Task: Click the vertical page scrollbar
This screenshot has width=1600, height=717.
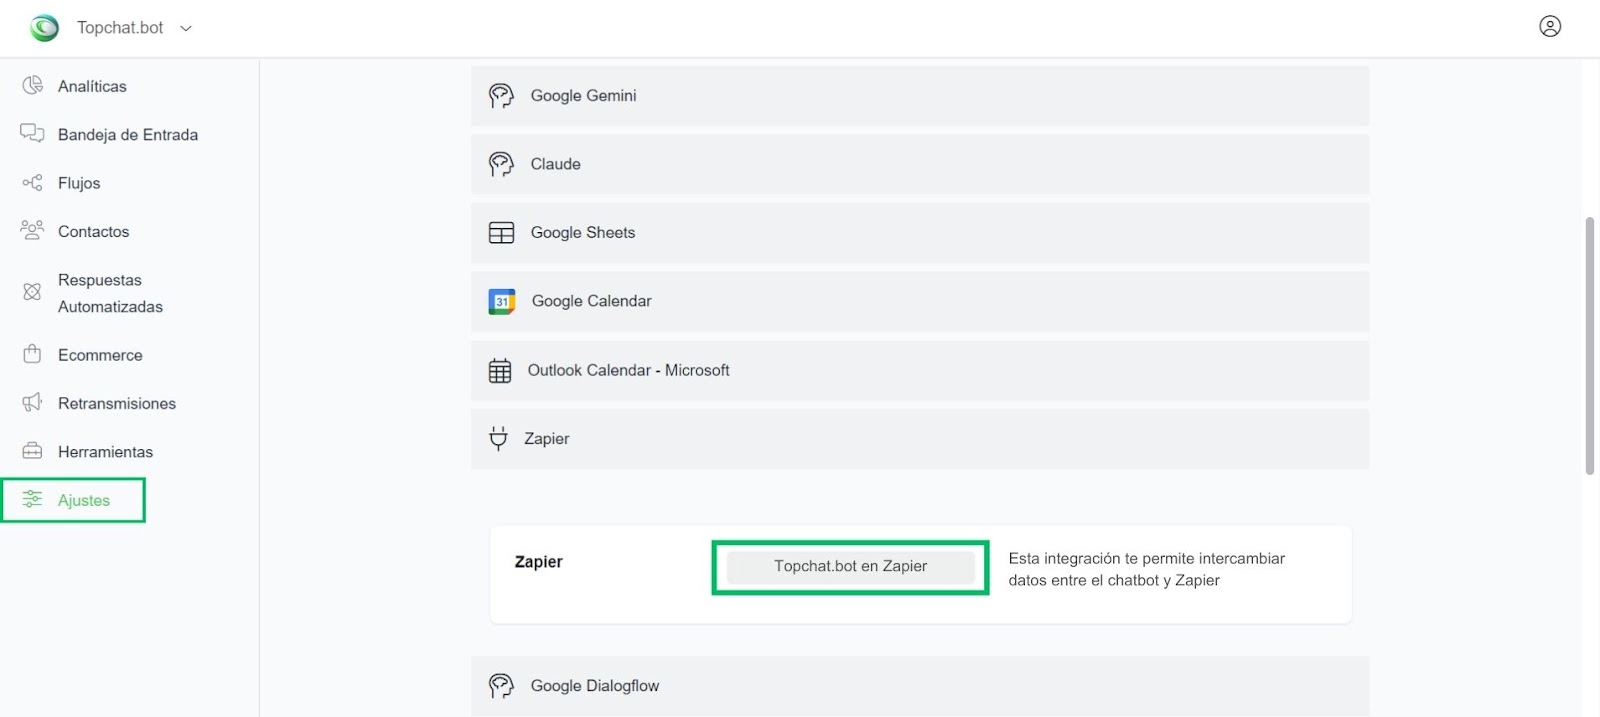Action: 1590,345
